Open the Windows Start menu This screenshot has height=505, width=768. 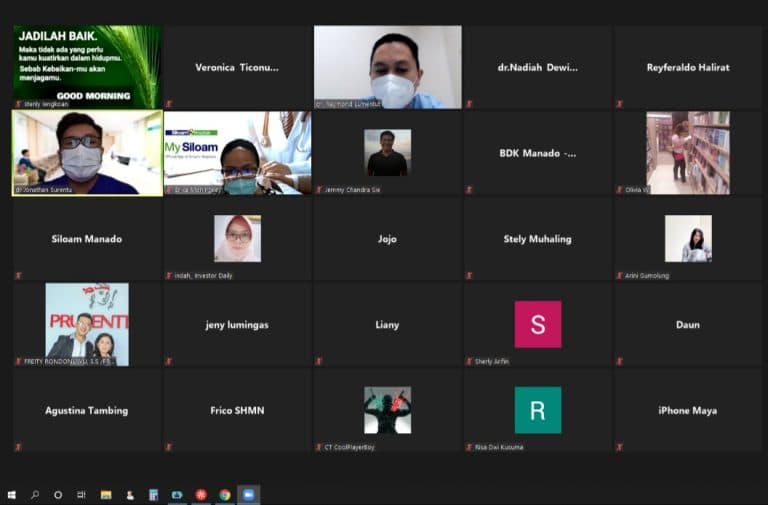point(12,495)
